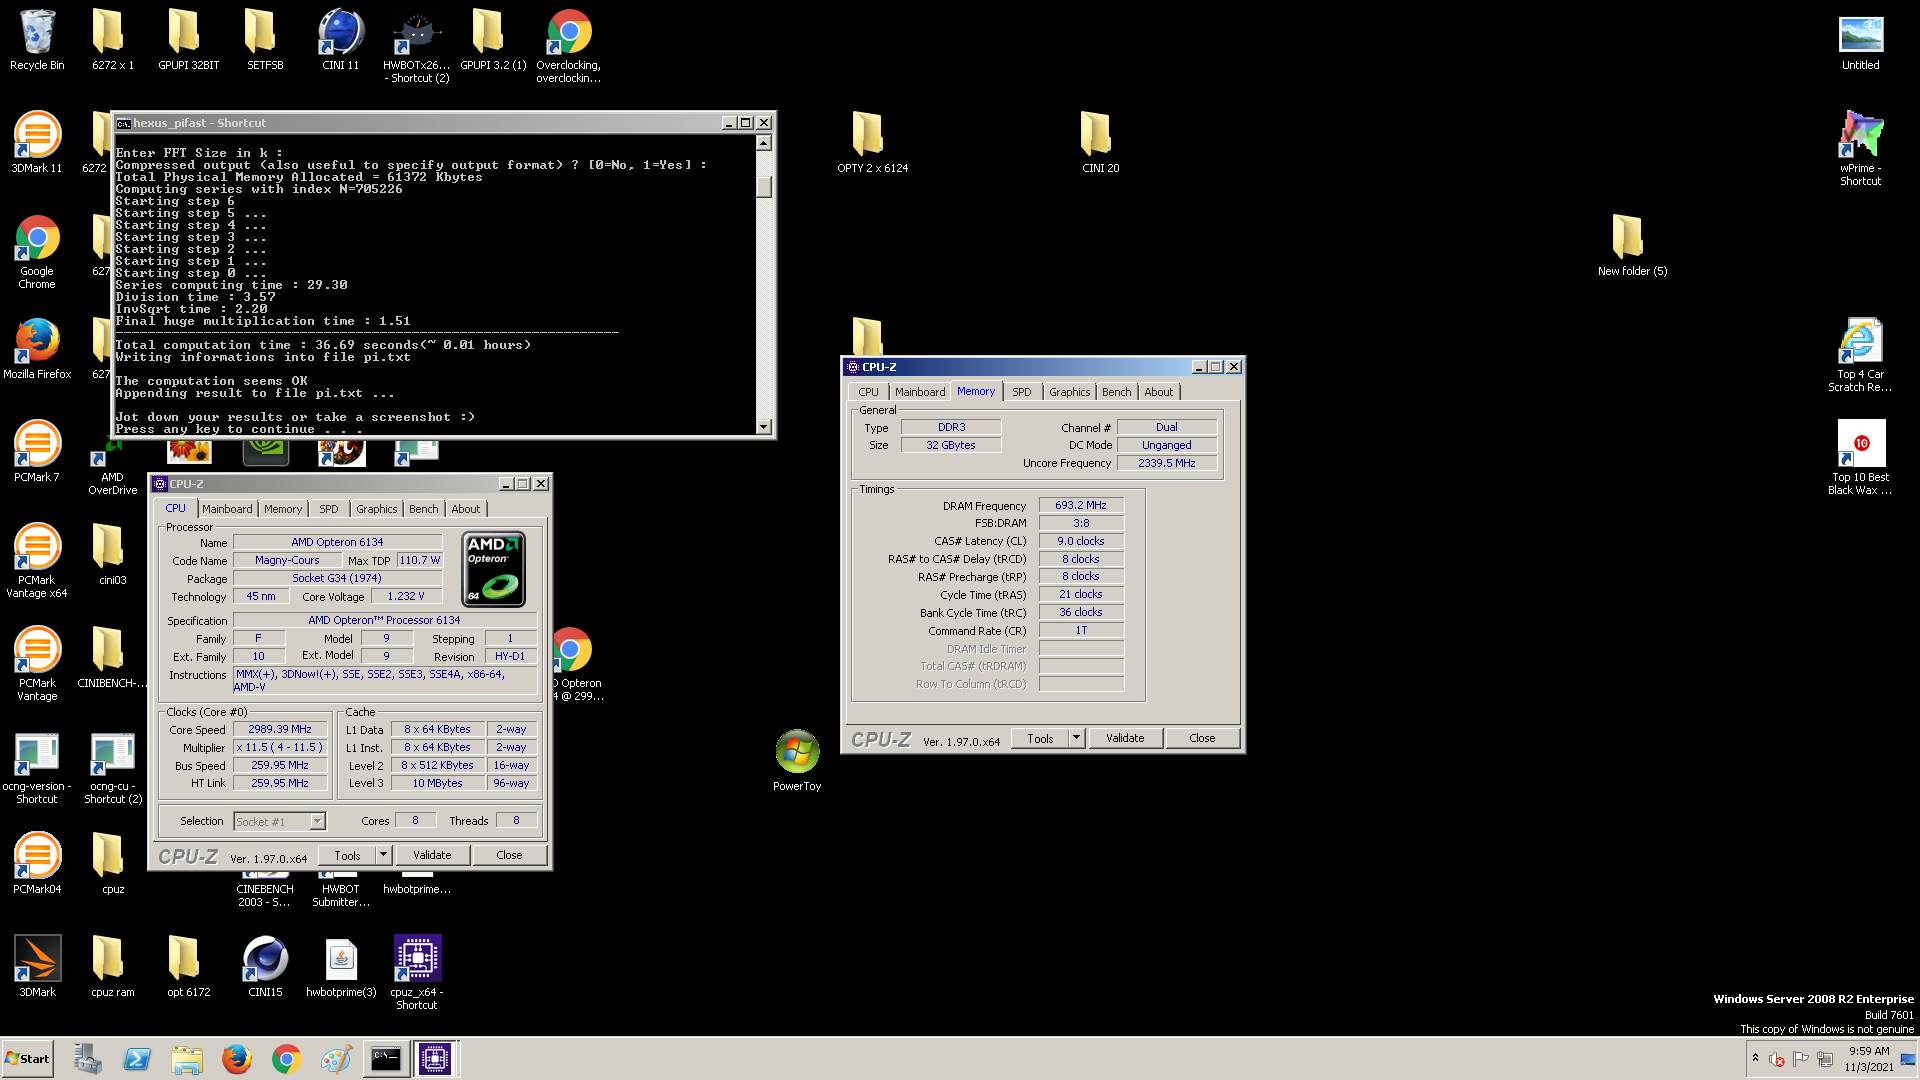
Task: Open About tab in right CPU-Z window
Action: click(x=1159, y=392)
